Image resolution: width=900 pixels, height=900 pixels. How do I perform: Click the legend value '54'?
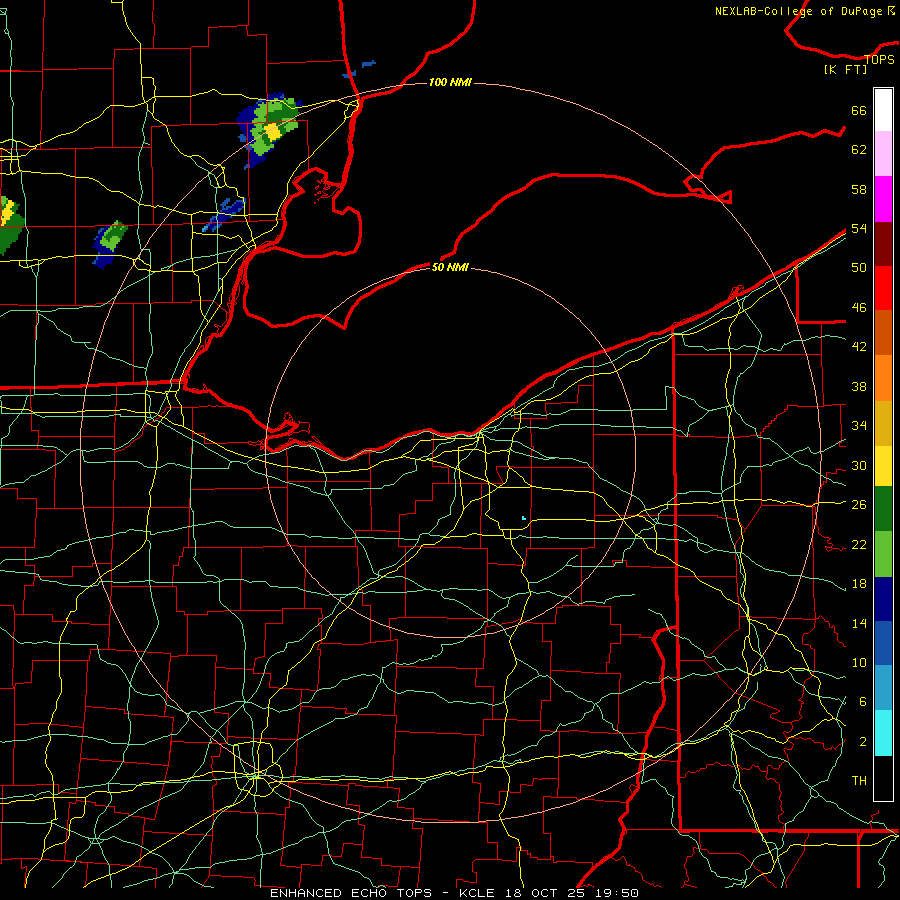859,228
